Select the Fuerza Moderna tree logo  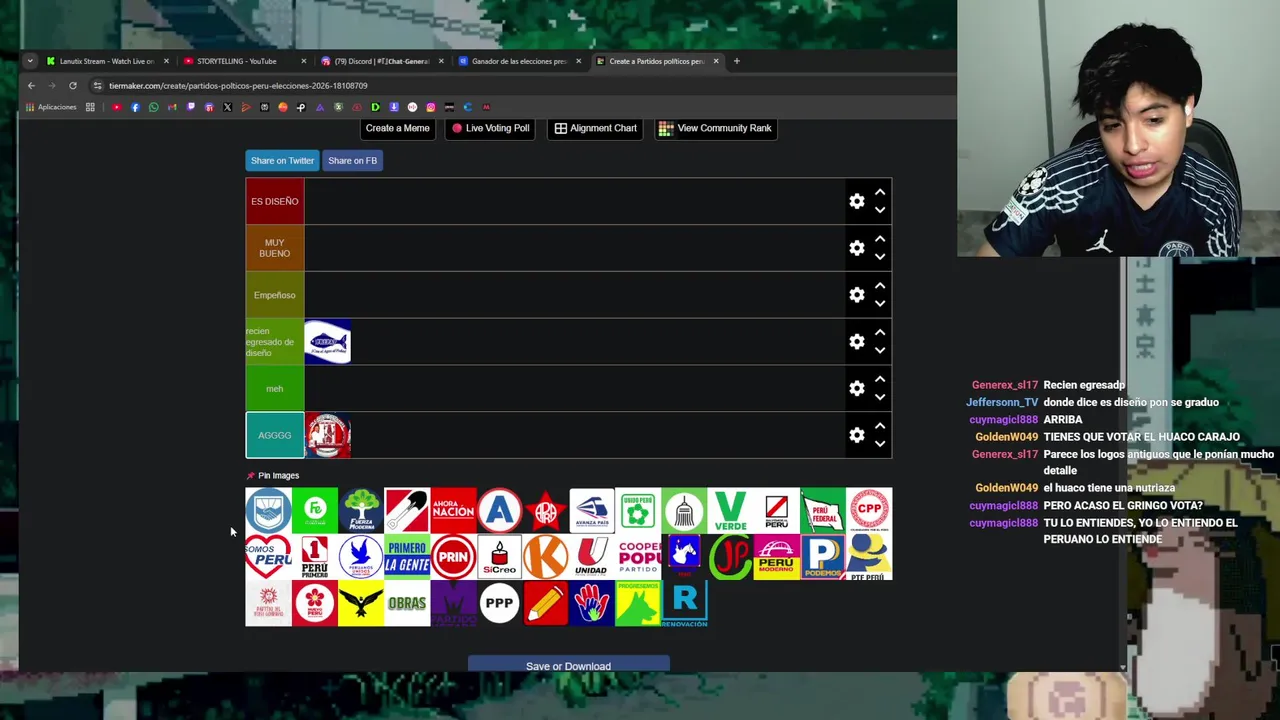[x=361, y=510]
